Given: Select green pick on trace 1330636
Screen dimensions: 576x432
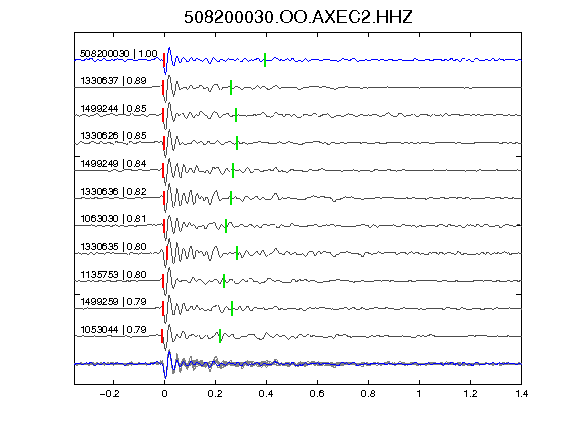Looking at the screenshot, I should pyautogui.click(x=231, y=198).
